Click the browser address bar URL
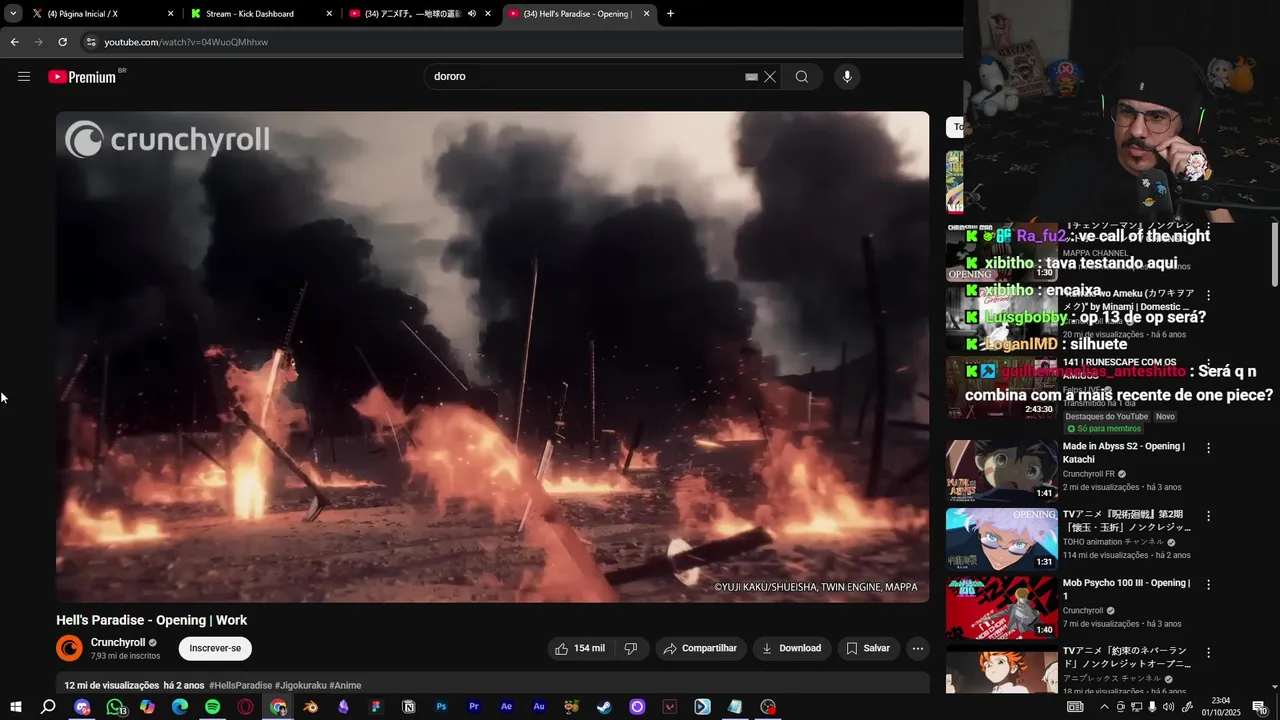The height and width of the screenshot is (720, 1280). tap(186, 42)
